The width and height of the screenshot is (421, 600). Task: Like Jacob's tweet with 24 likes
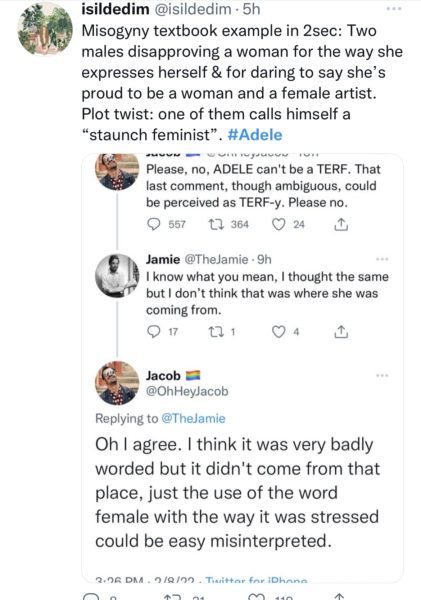click(279, 224)
